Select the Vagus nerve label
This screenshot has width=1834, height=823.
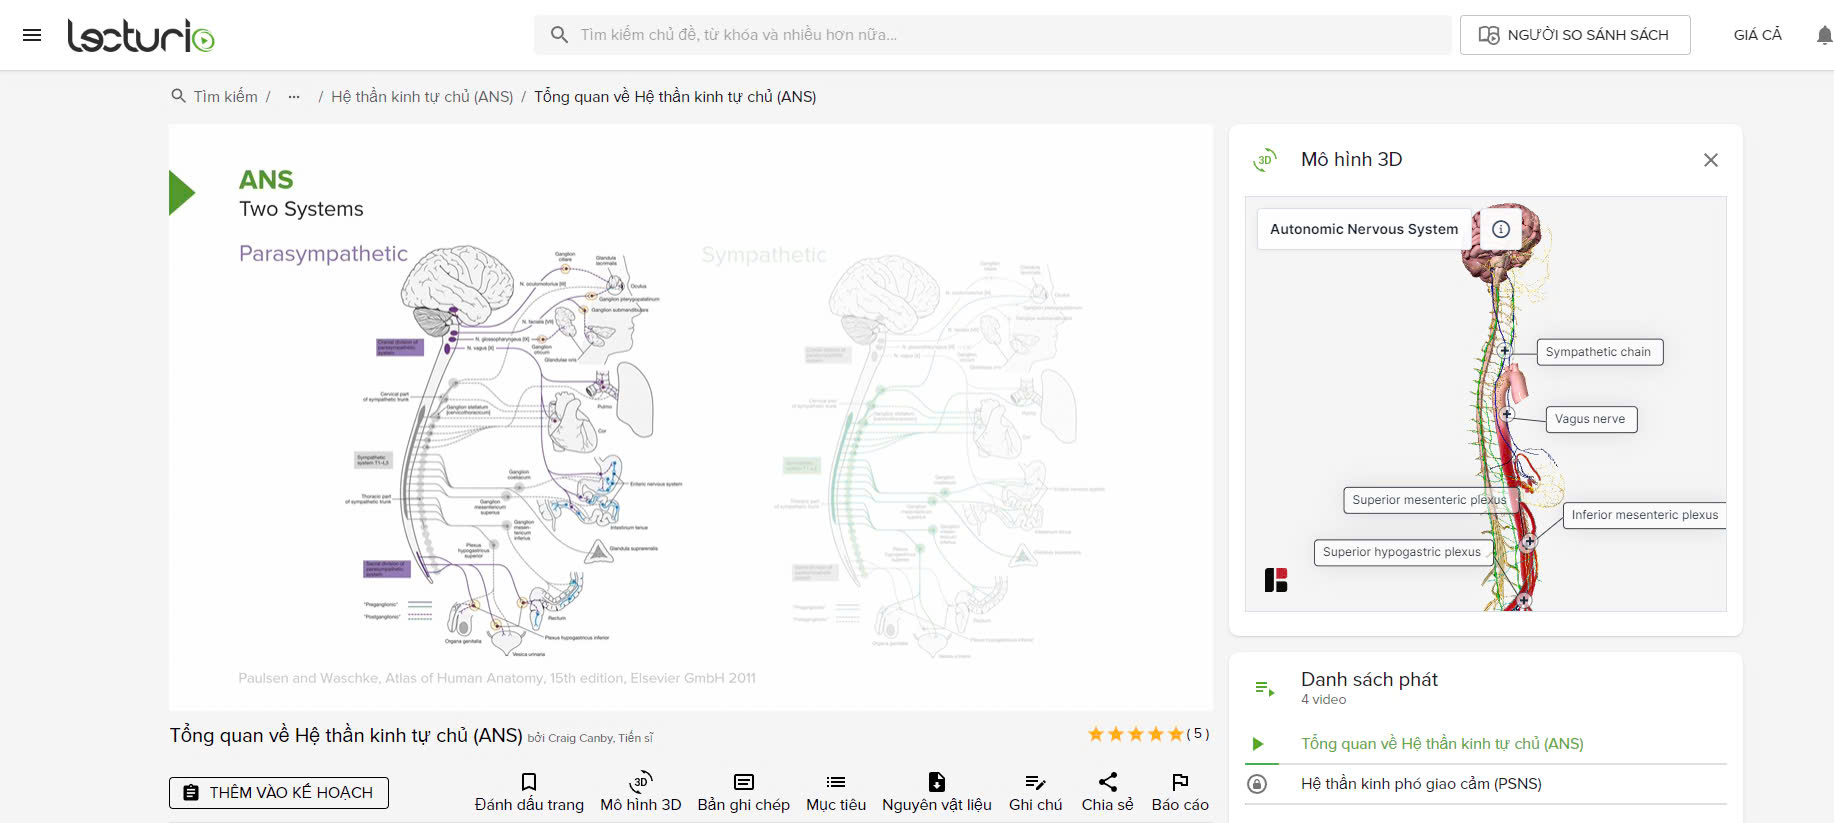[1590, 419]
